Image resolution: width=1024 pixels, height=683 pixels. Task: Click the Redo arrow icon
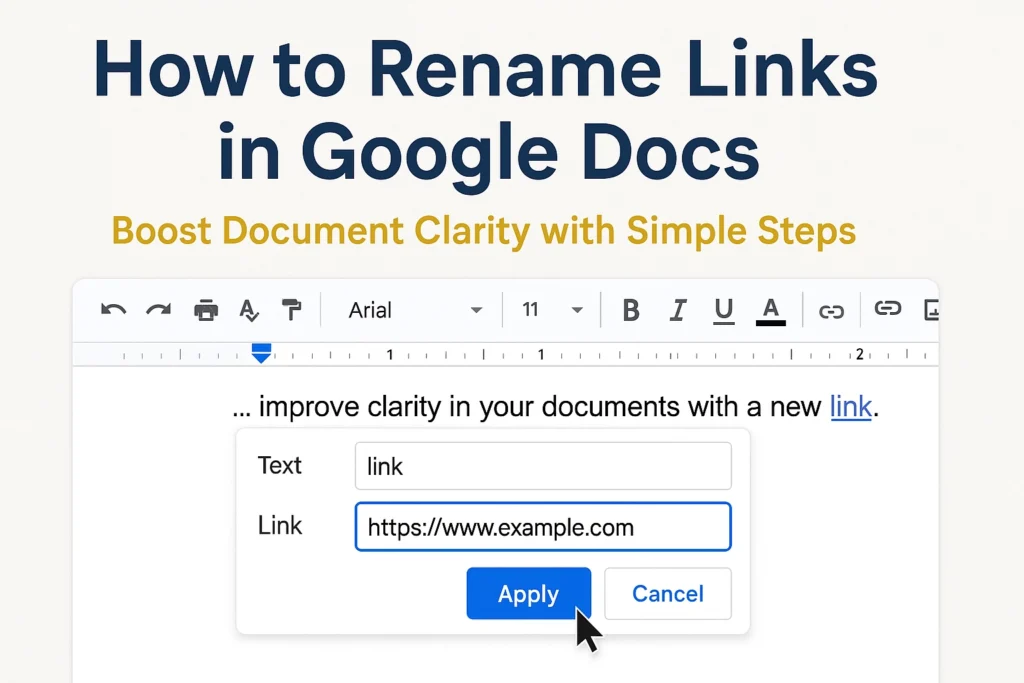tap(158, 310)
